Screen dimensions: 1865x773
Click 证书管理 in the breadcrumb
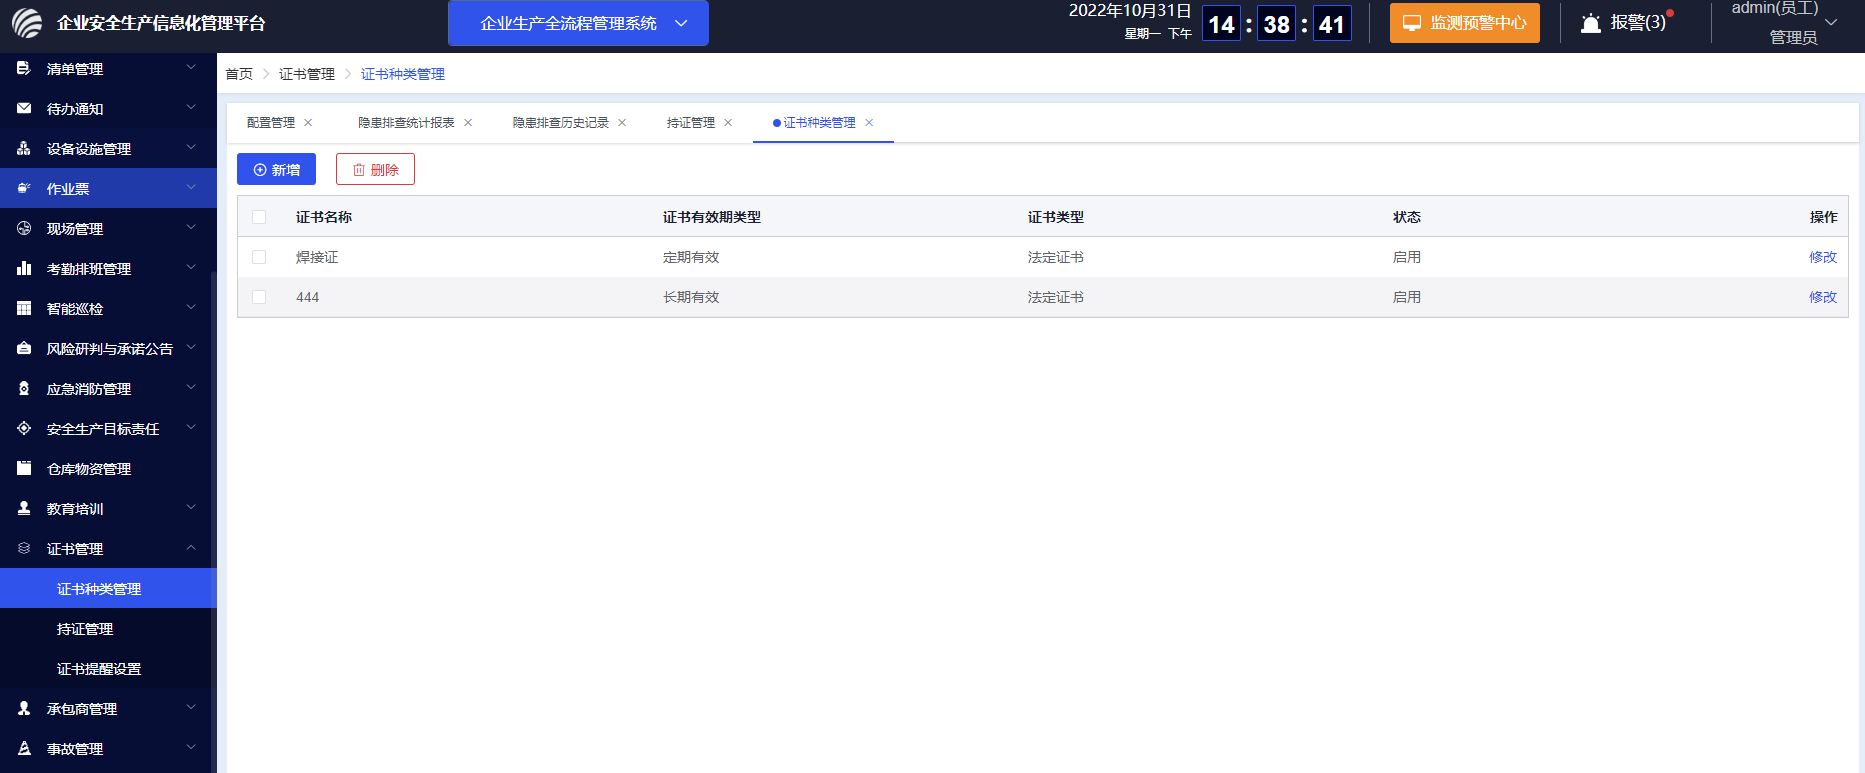(x=307, y=74)
